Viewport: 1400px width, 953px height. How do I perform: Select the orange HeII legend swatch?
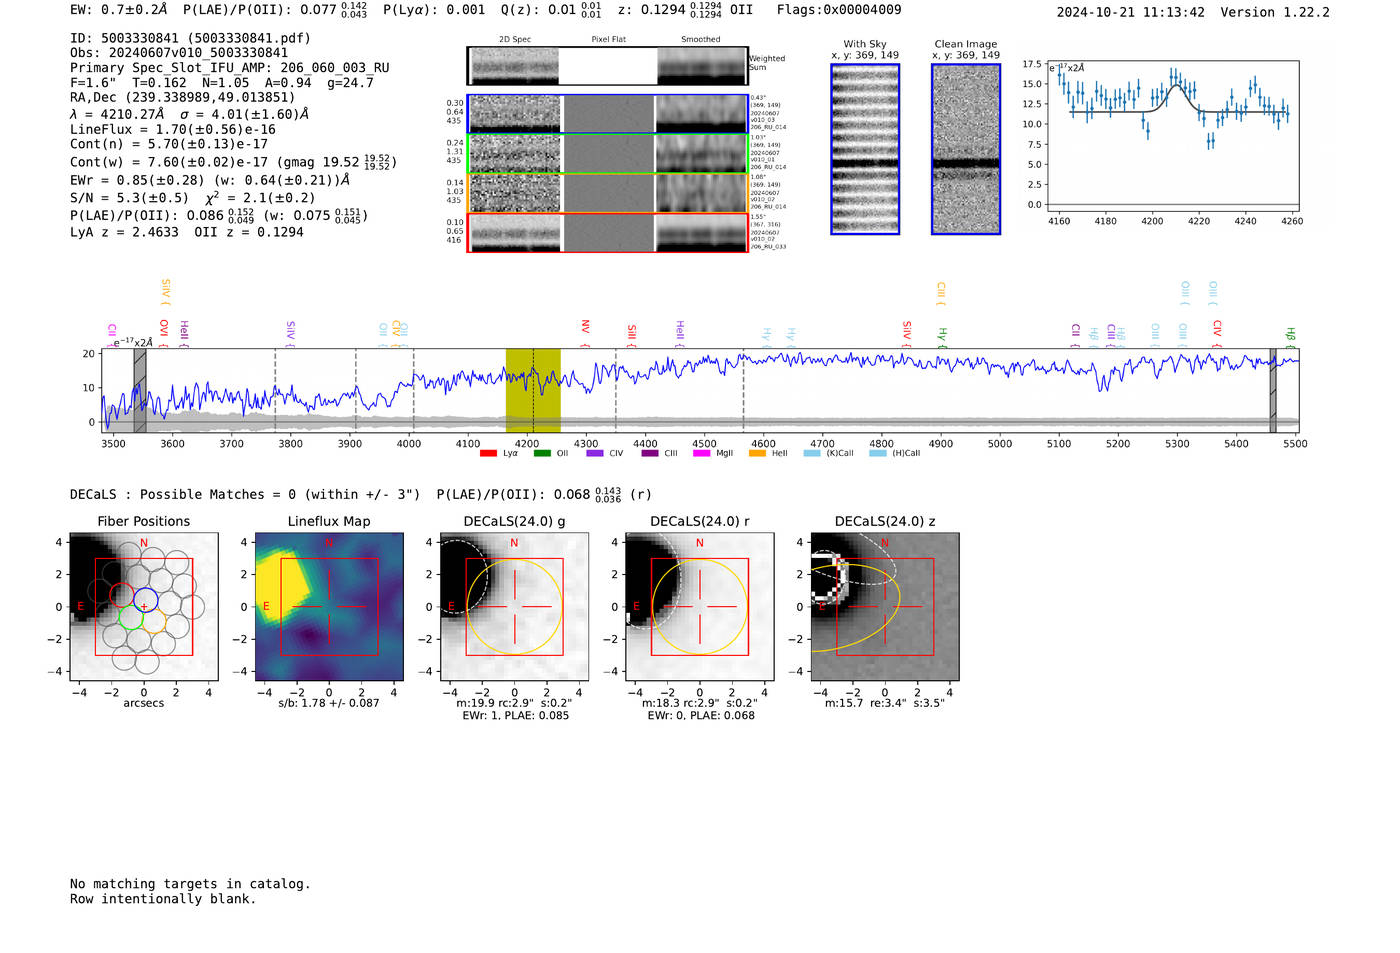pos(757,454)
